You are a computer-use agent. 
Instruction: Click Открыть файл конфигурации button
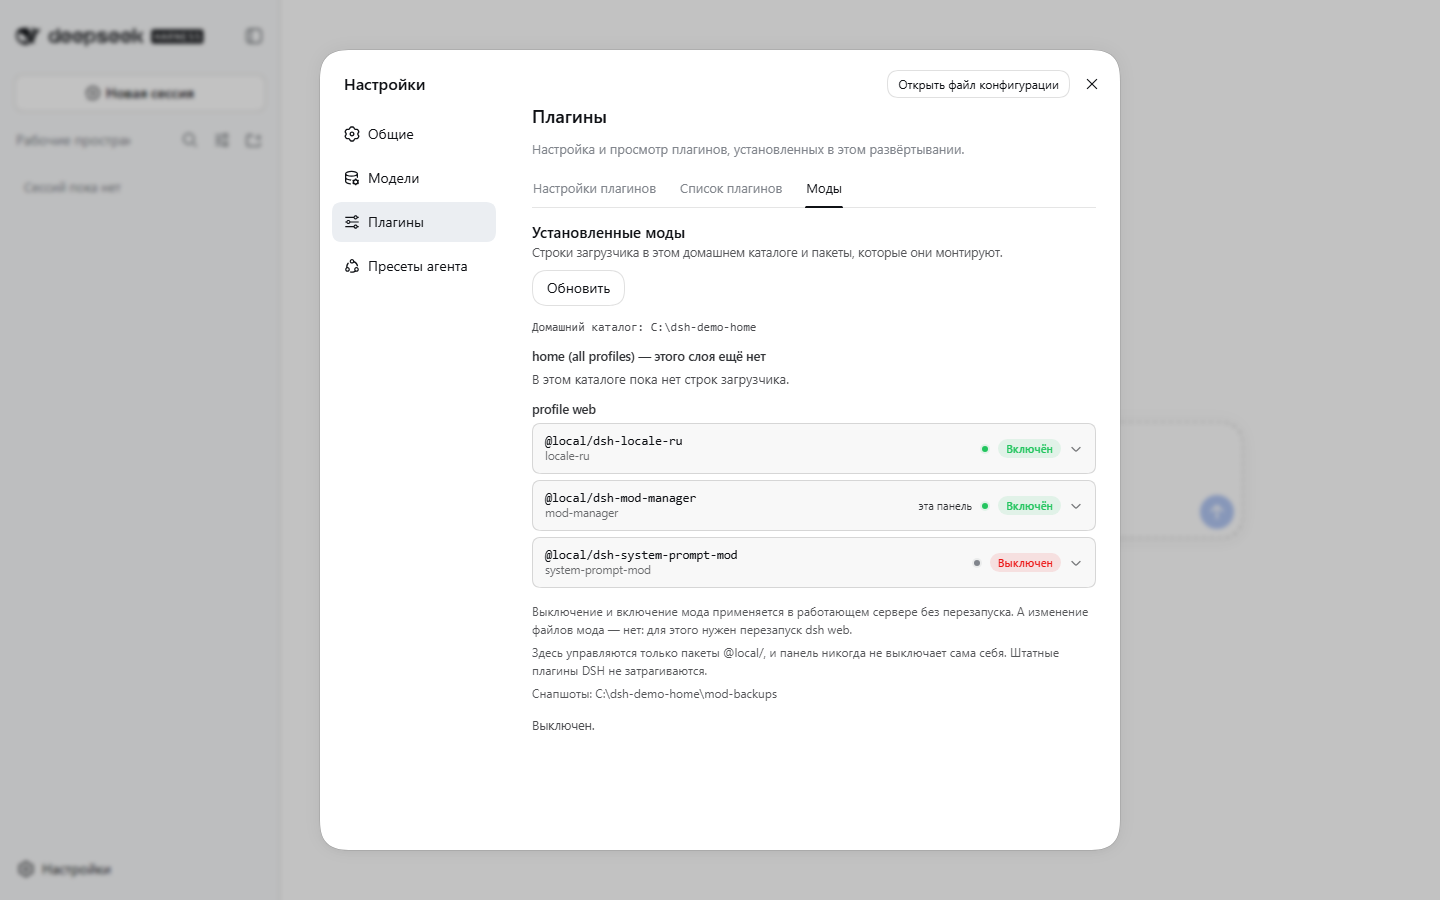click(978, 84)
